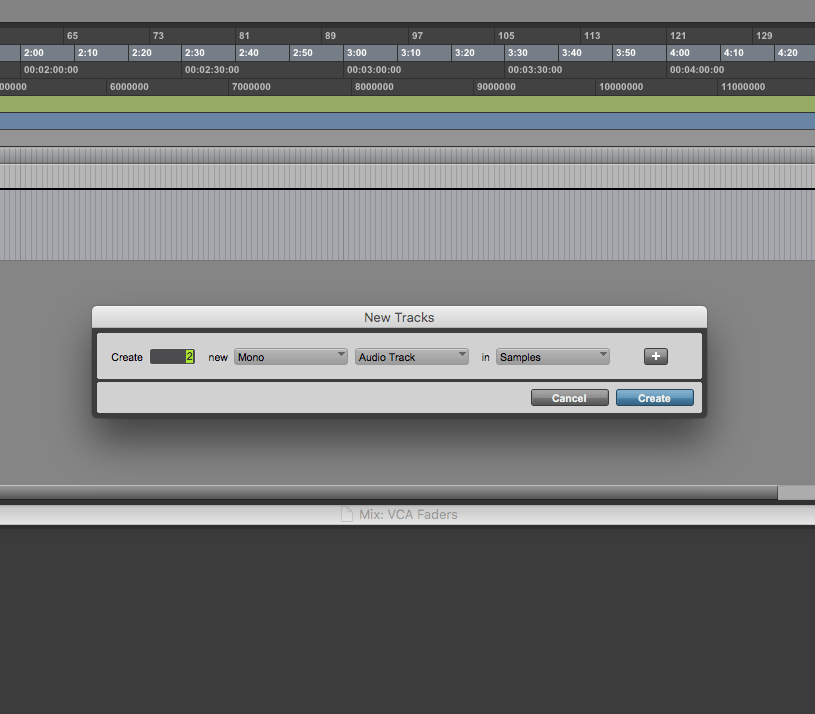Open the Samples timebase dropdown
The width and height of the screenshot is (815, 714).
coord(553,357)
